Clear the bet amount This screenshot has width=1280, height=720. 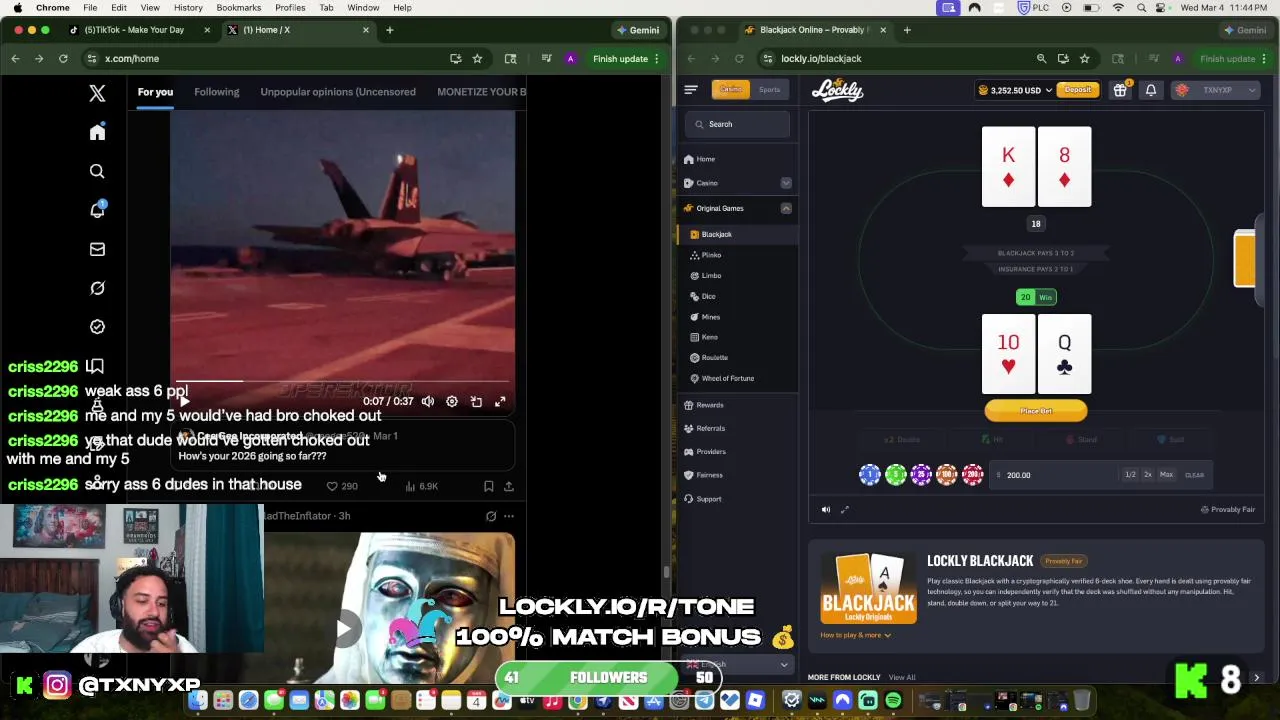1194,475
